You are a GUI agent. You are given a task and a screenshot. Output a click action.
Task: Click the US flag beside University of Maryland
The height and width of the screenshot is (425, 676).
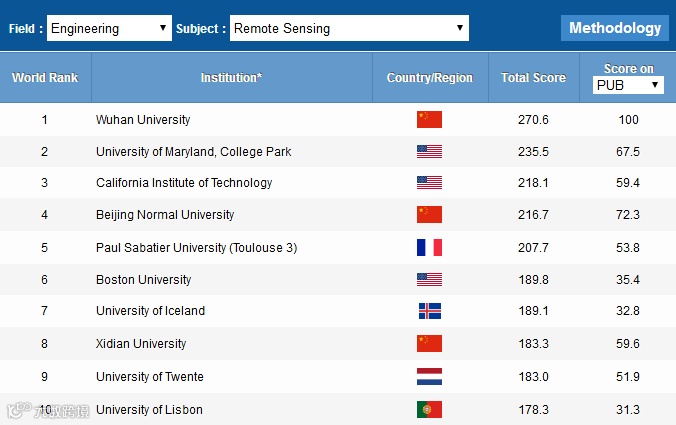point(429,152)
